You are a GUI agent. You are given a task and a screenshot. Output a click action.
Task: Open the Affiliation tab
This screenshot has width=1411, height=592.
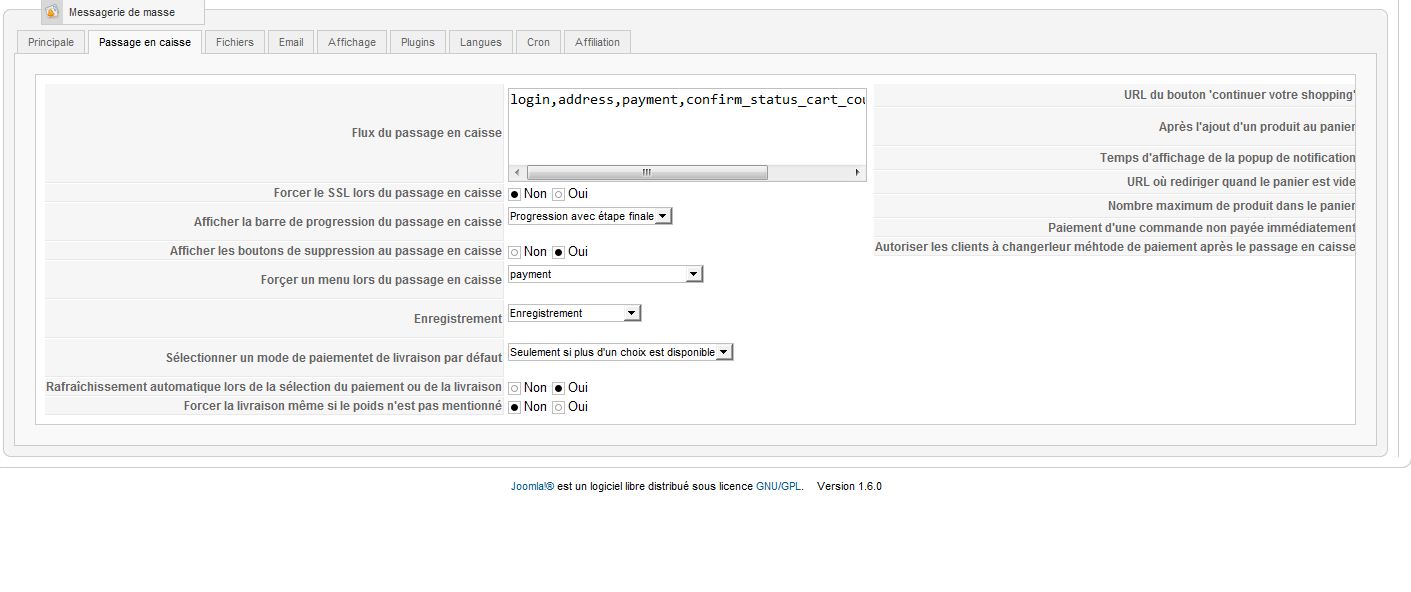click(x=597, y=42)
